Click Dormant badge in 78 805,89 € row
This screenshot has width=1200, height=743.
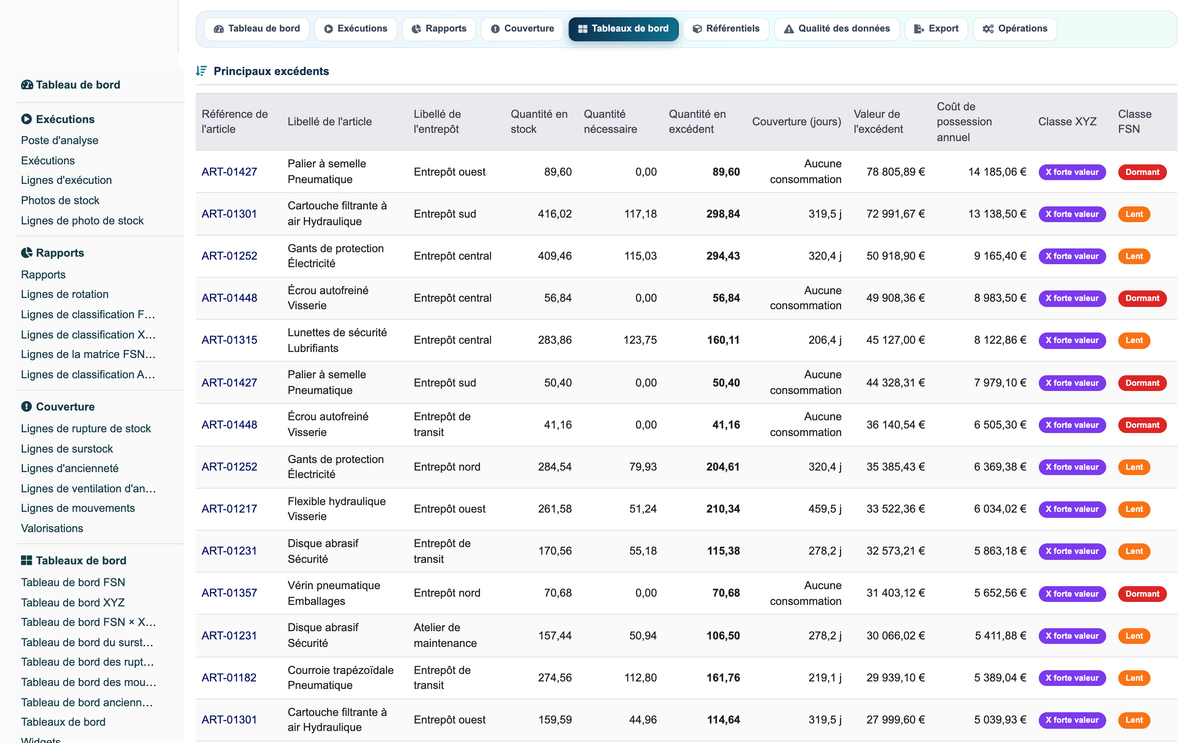coord(1142,172)
